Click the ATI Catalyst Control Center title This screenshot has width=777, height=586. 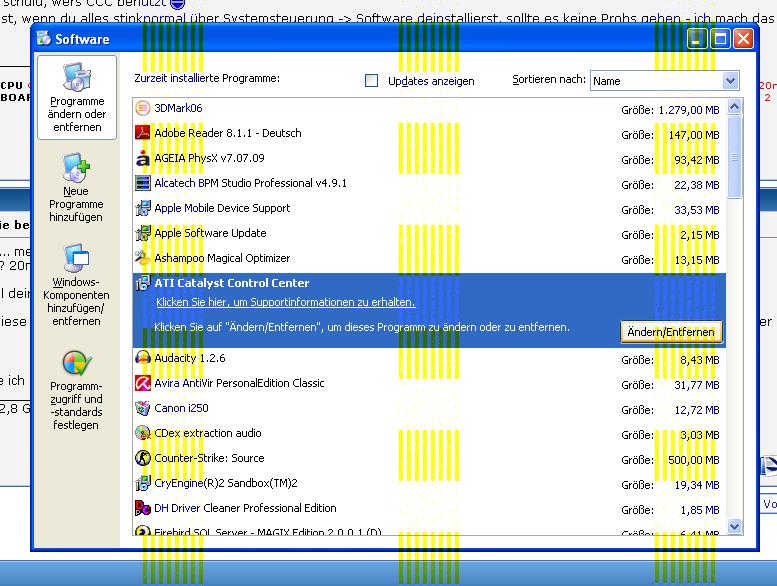pyautogui.click(x=231, y=283)
